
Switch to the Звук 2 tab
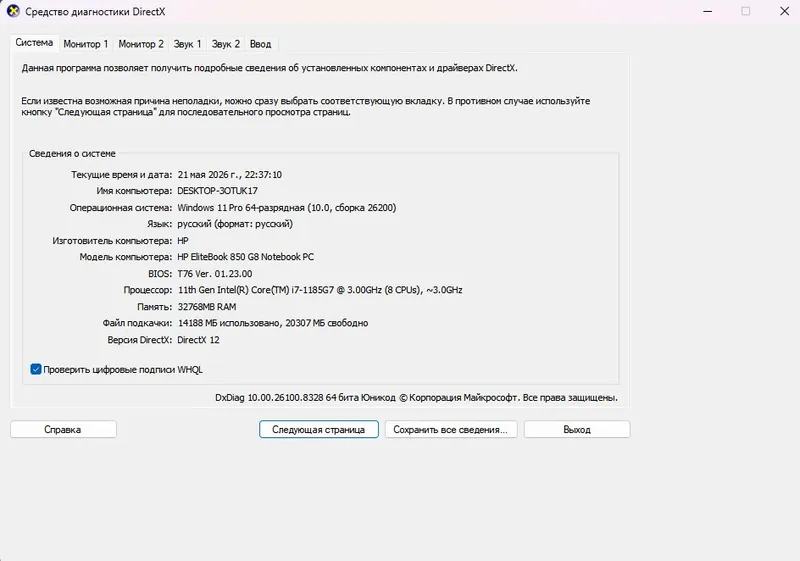pyautogui.click(x=226, y=44)
